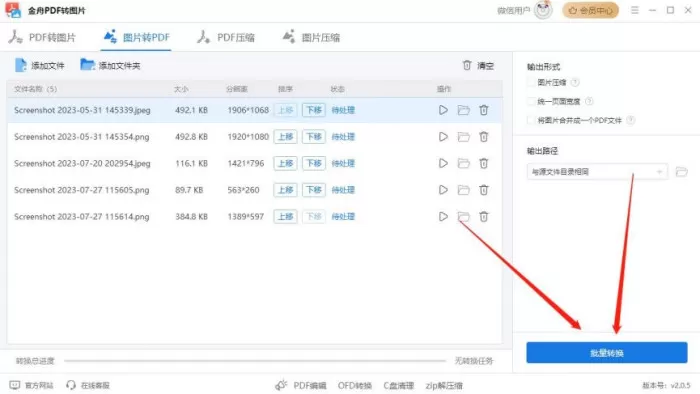Move up Screenshot 2023-05-31 145354.png with 上移

pyautogui.click(x=285, y=137)
